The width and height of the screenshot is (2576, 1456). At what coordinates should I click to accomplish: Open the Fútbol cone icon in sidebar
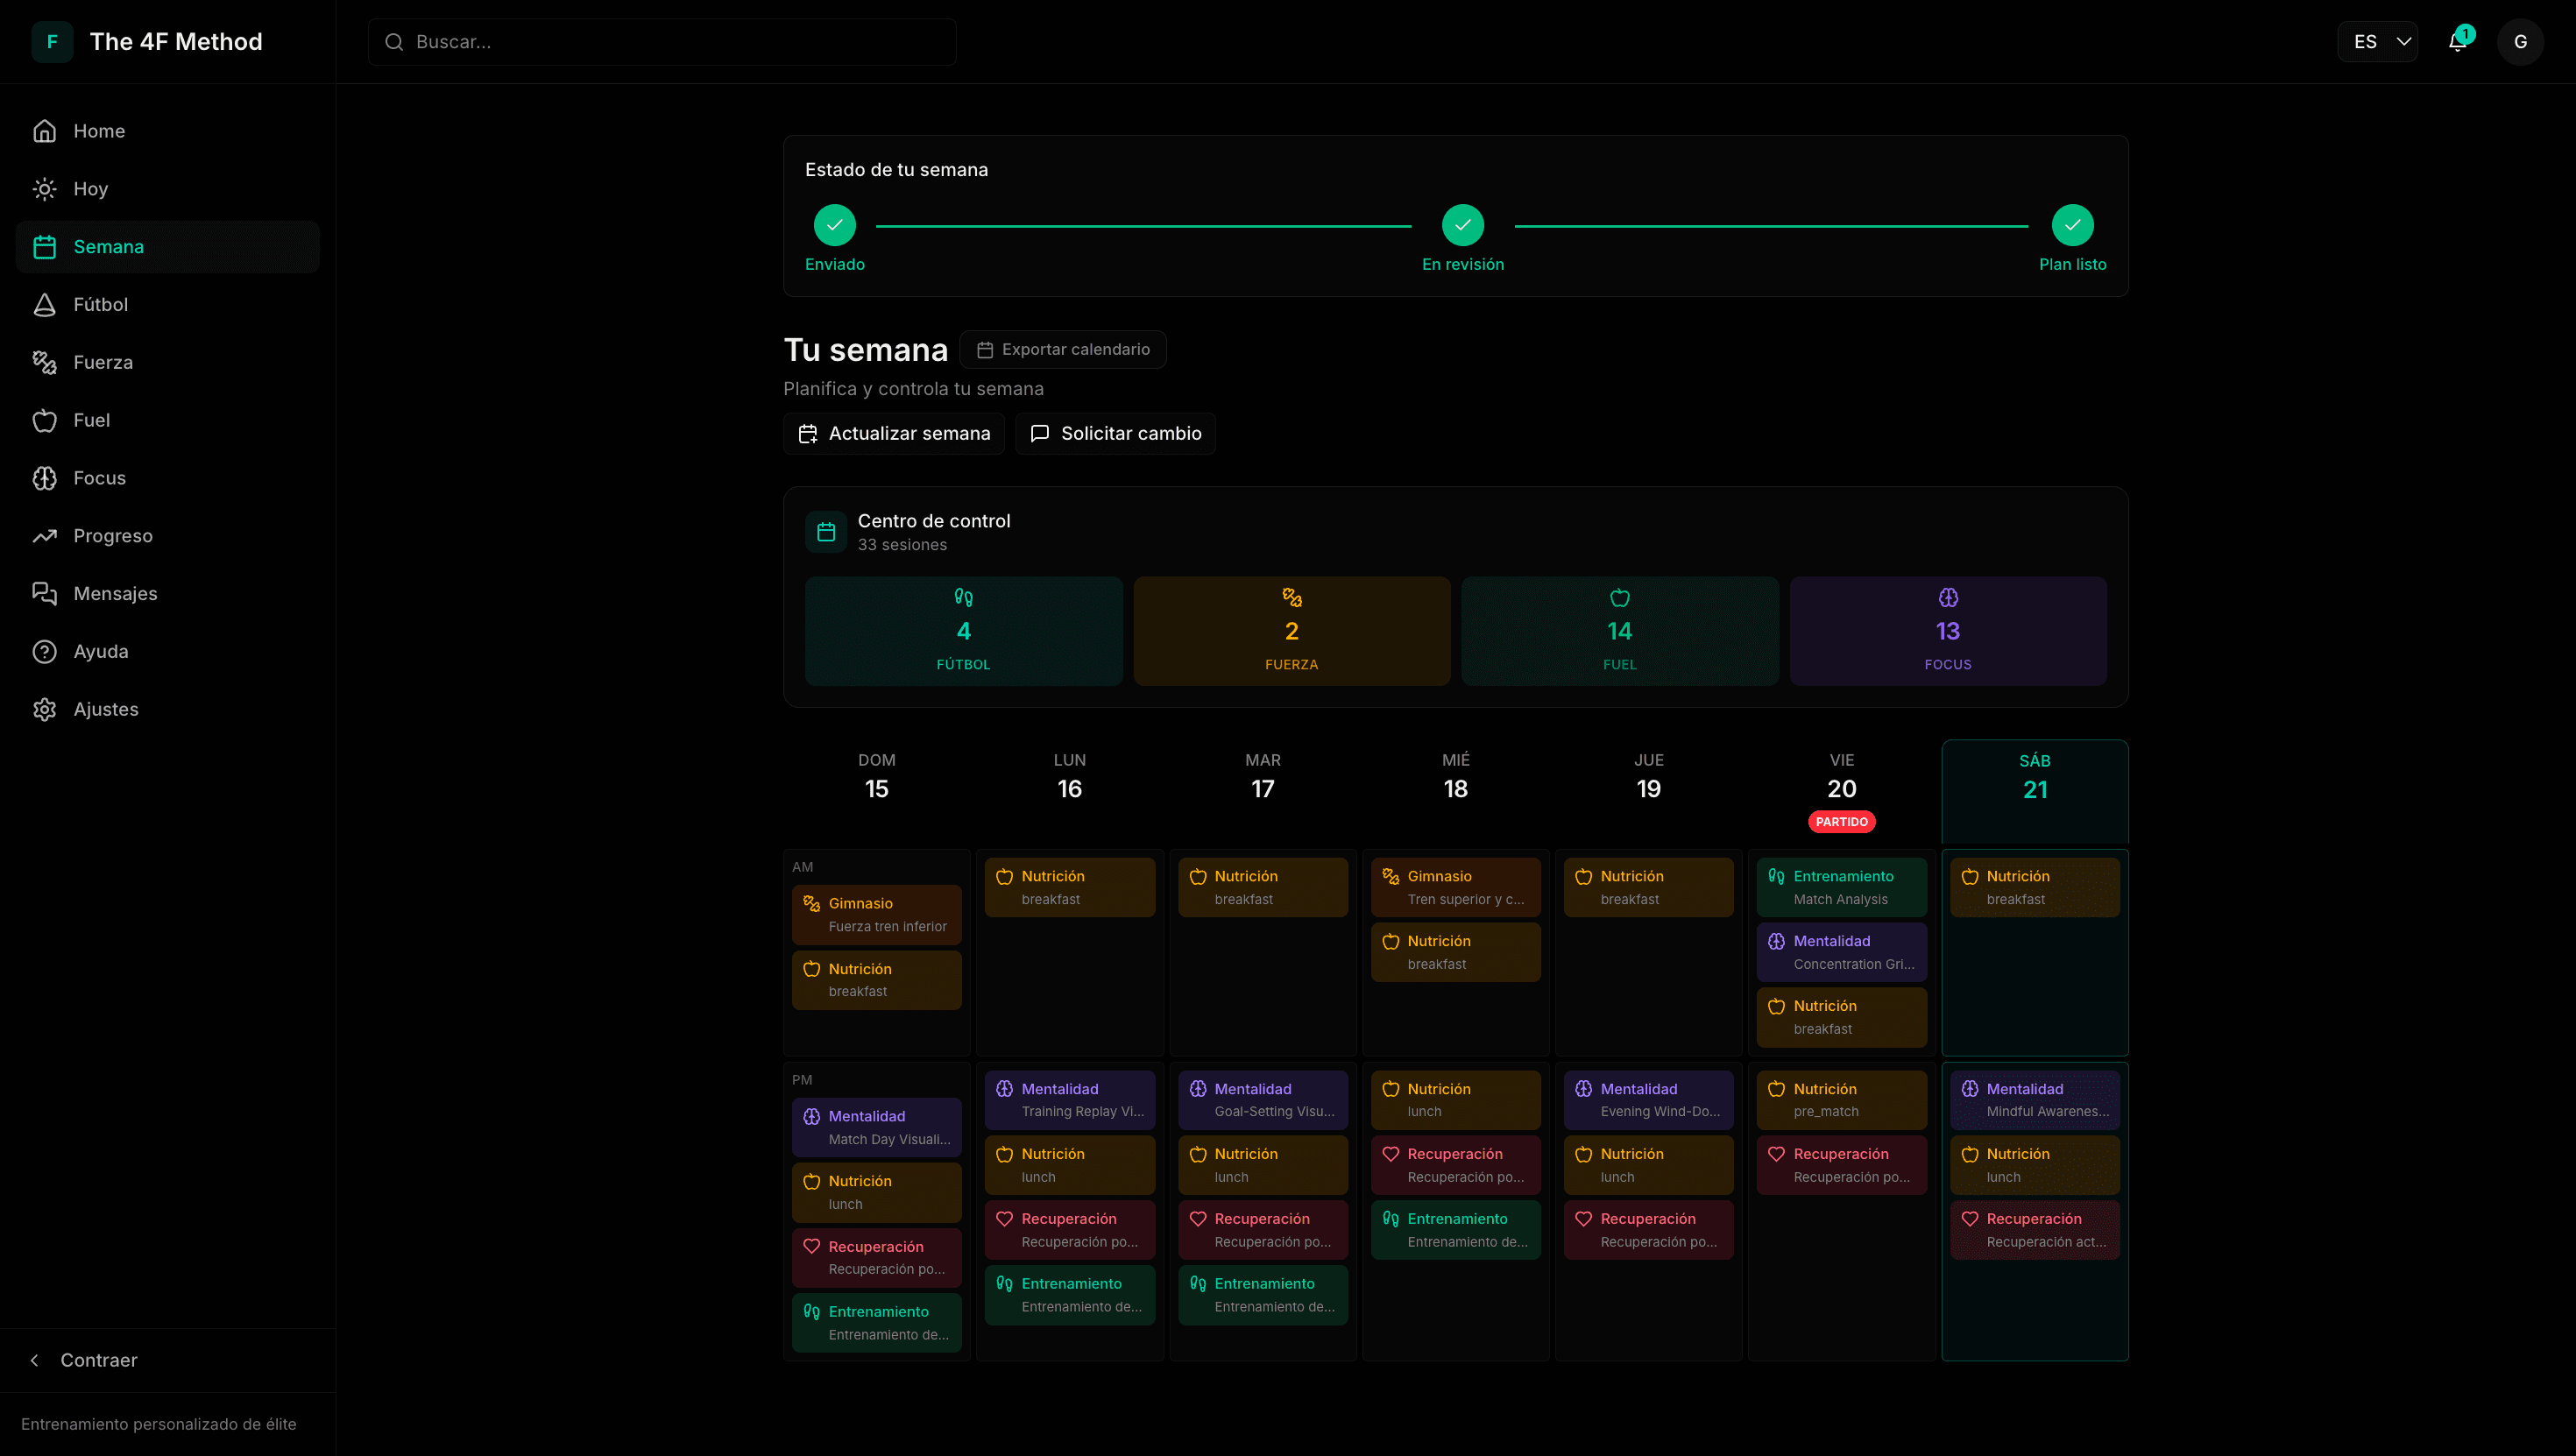pos(44,305)
